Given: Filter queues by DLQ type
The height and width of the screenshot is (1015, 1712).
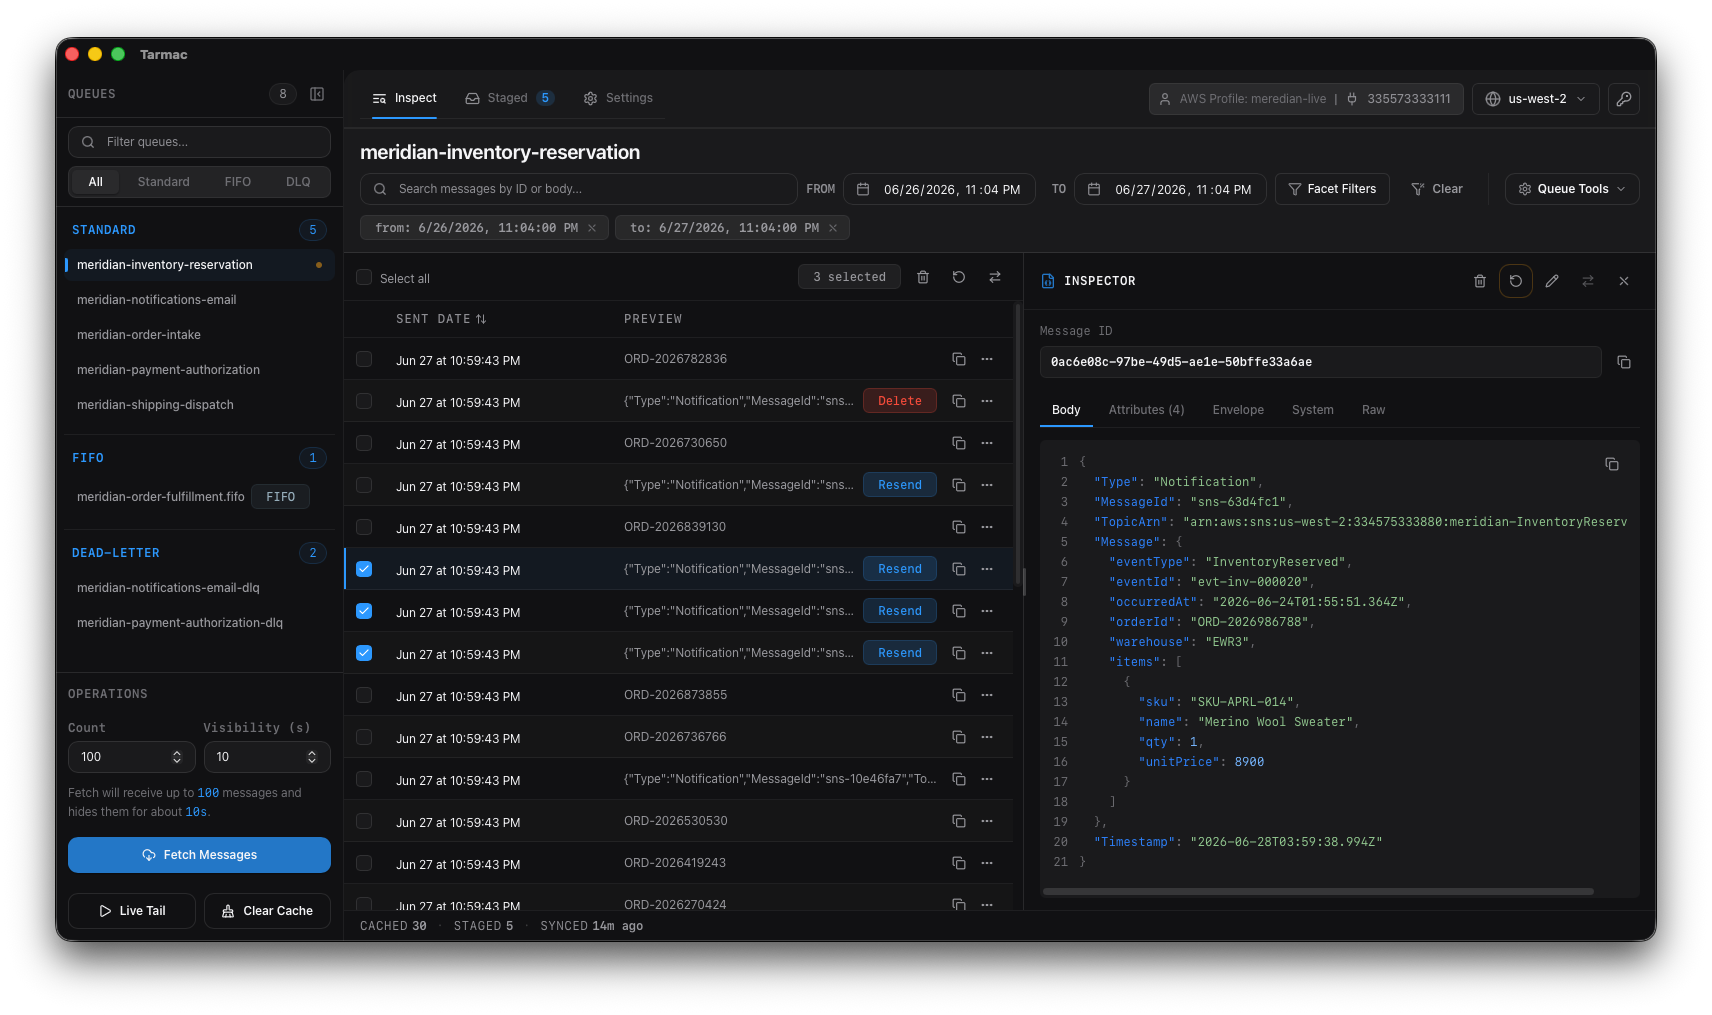Looking at the screenshot, I should click(x=298, y=182).
